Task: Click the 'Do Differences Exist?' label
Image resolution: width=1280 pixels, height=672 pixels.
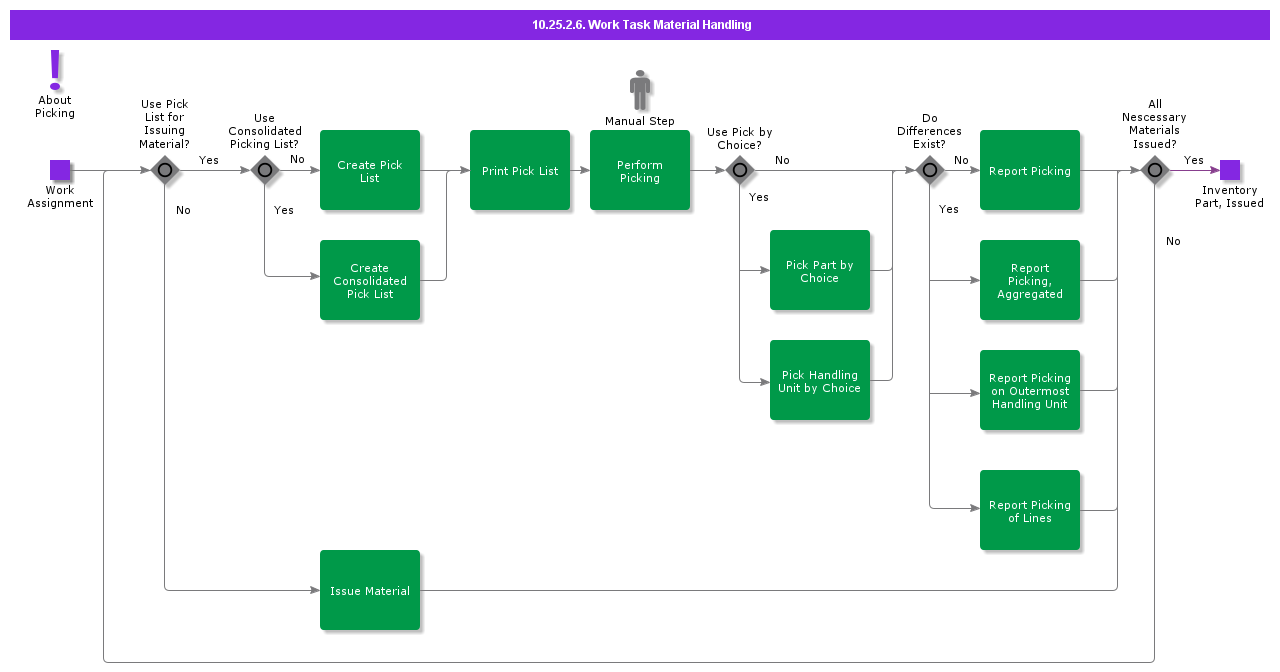Action: pos(930,131)
